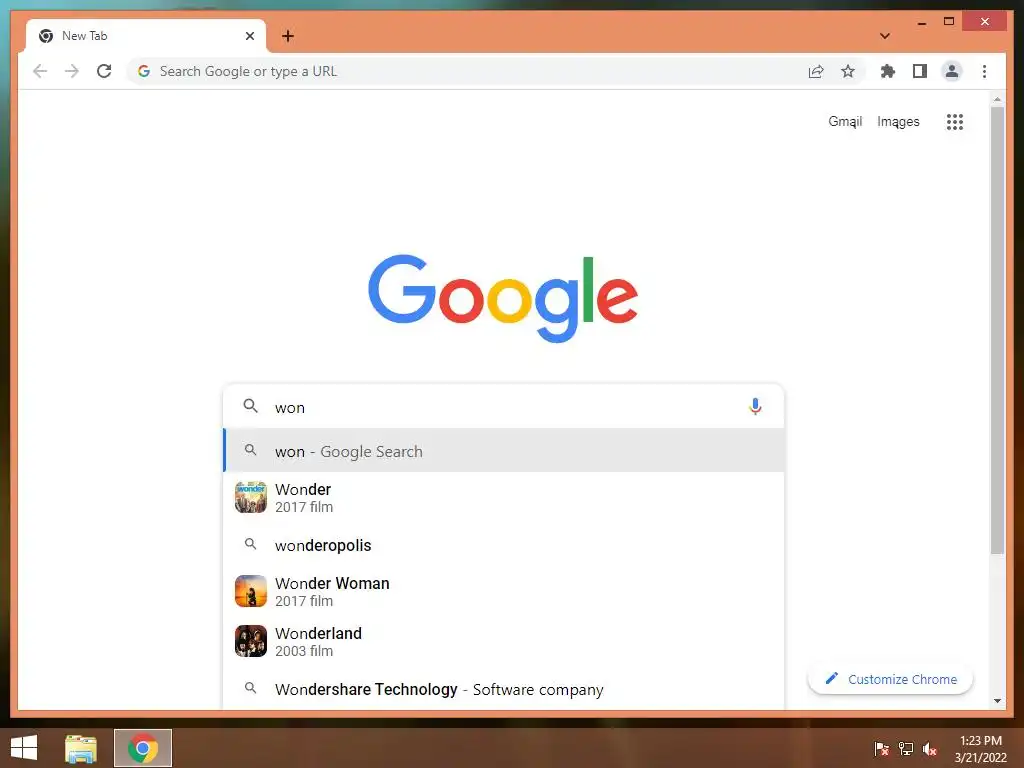Image resolution: width=1024 pixels, height=768 pixels.
Task: Click the share page icon in address bar
Action: coord(816,71)
